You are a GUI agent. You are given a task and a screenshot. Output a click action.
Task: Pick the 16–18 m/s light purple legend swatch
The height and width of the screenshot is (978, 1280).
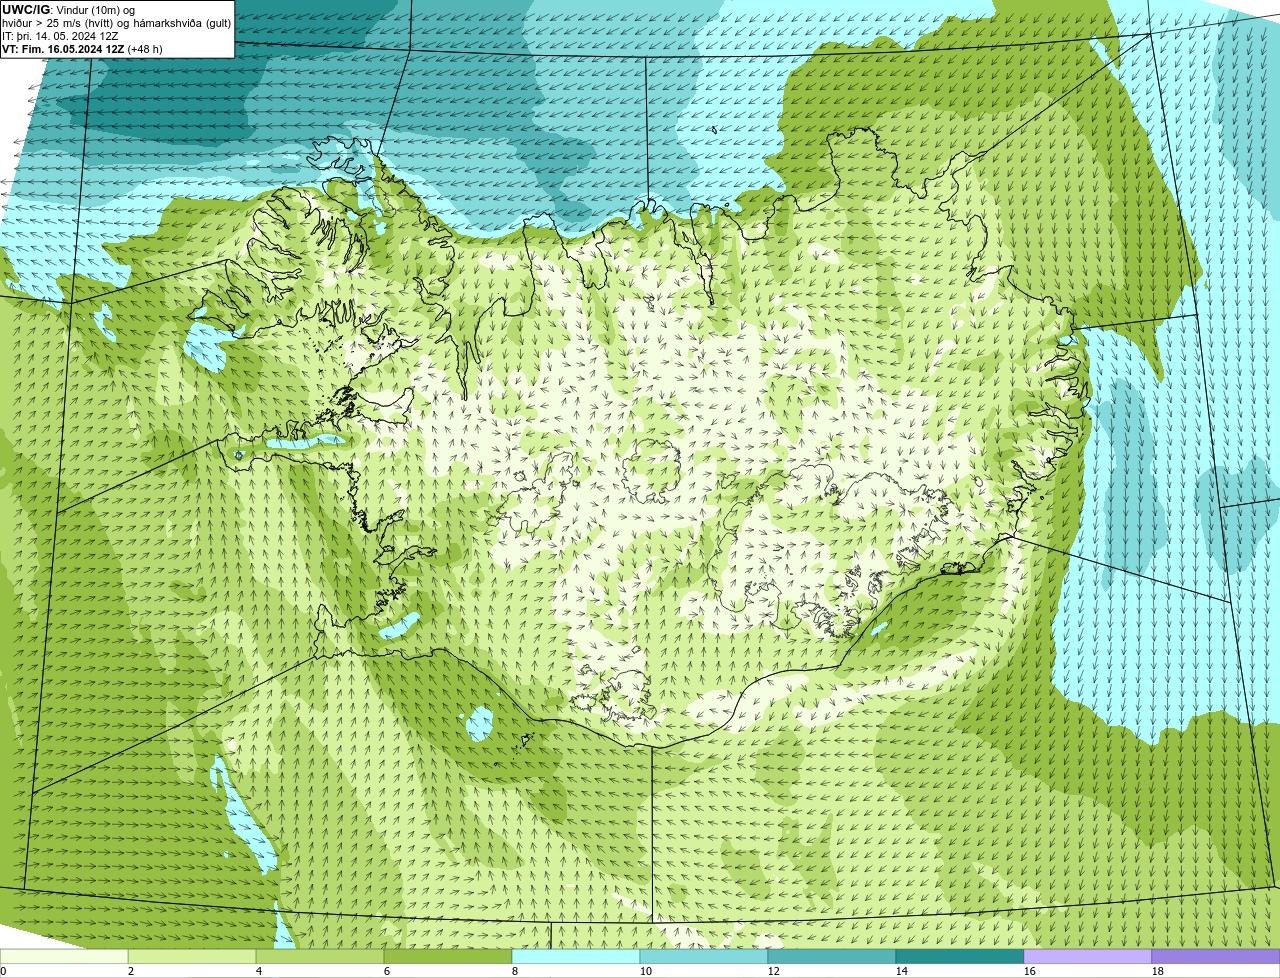point(1088,956)
